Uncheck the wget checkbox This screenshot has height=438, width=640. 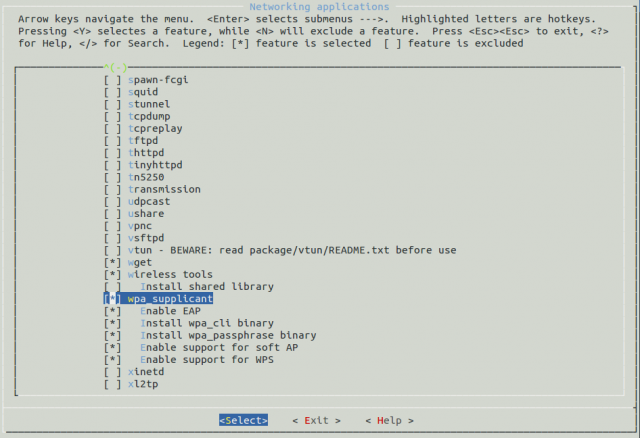pos(112,262)
